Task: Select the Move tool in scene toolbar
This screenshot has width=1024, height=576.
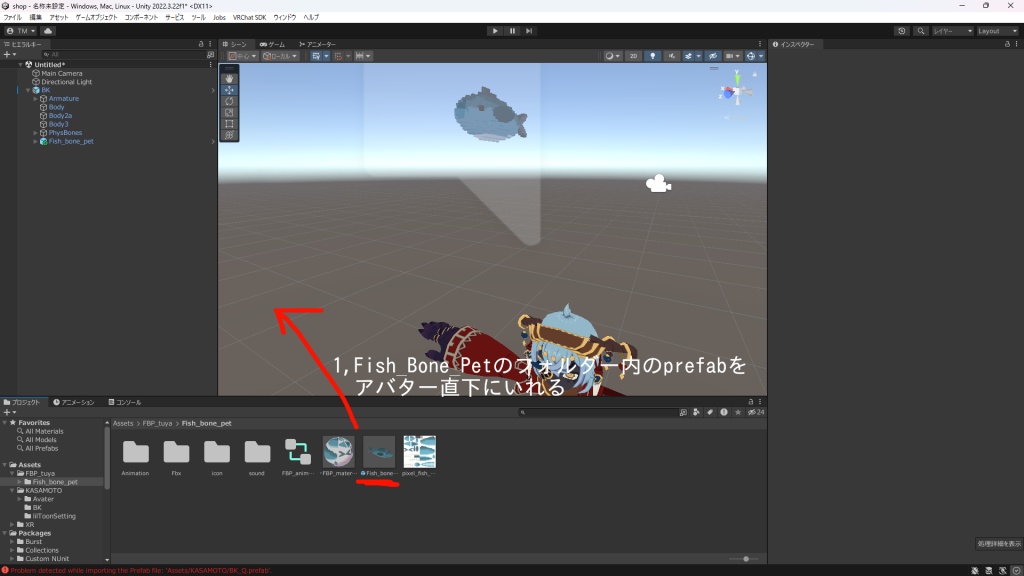Action: (x=229, y=90)
